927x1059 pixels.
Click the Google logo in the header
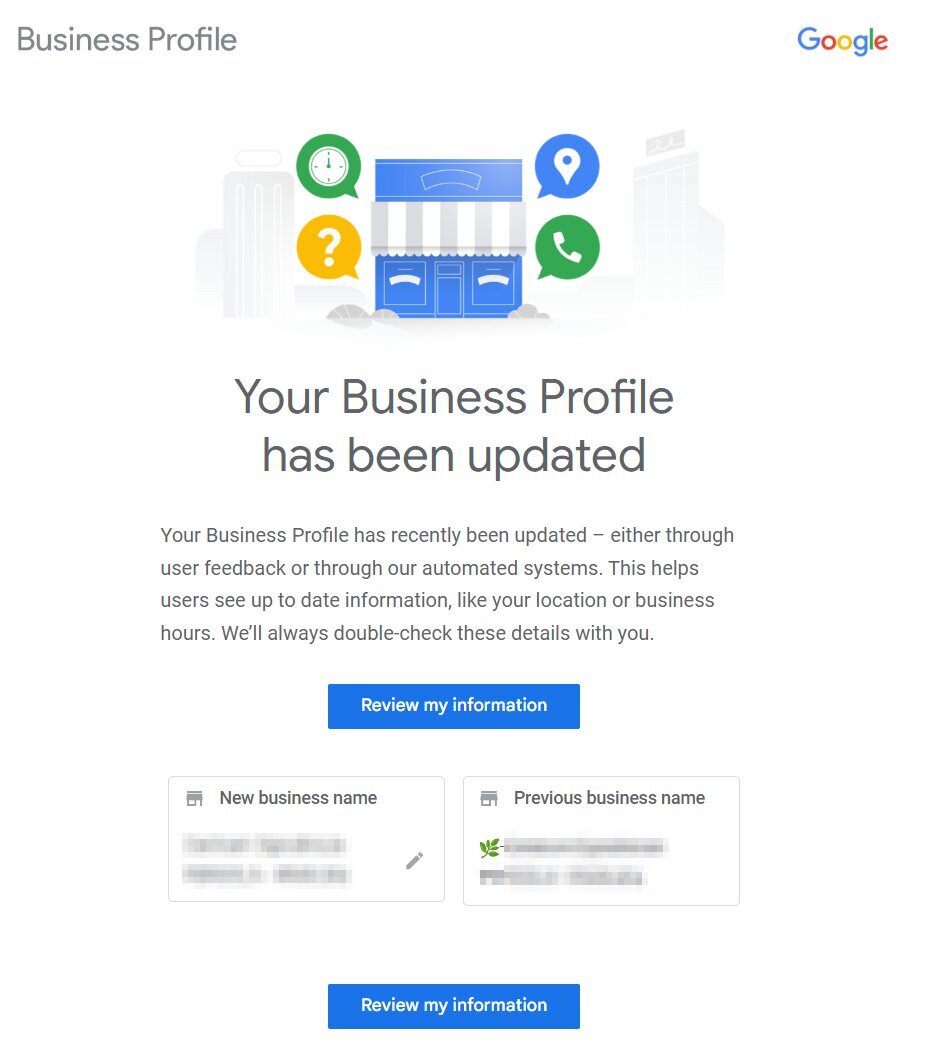(842, 41)
